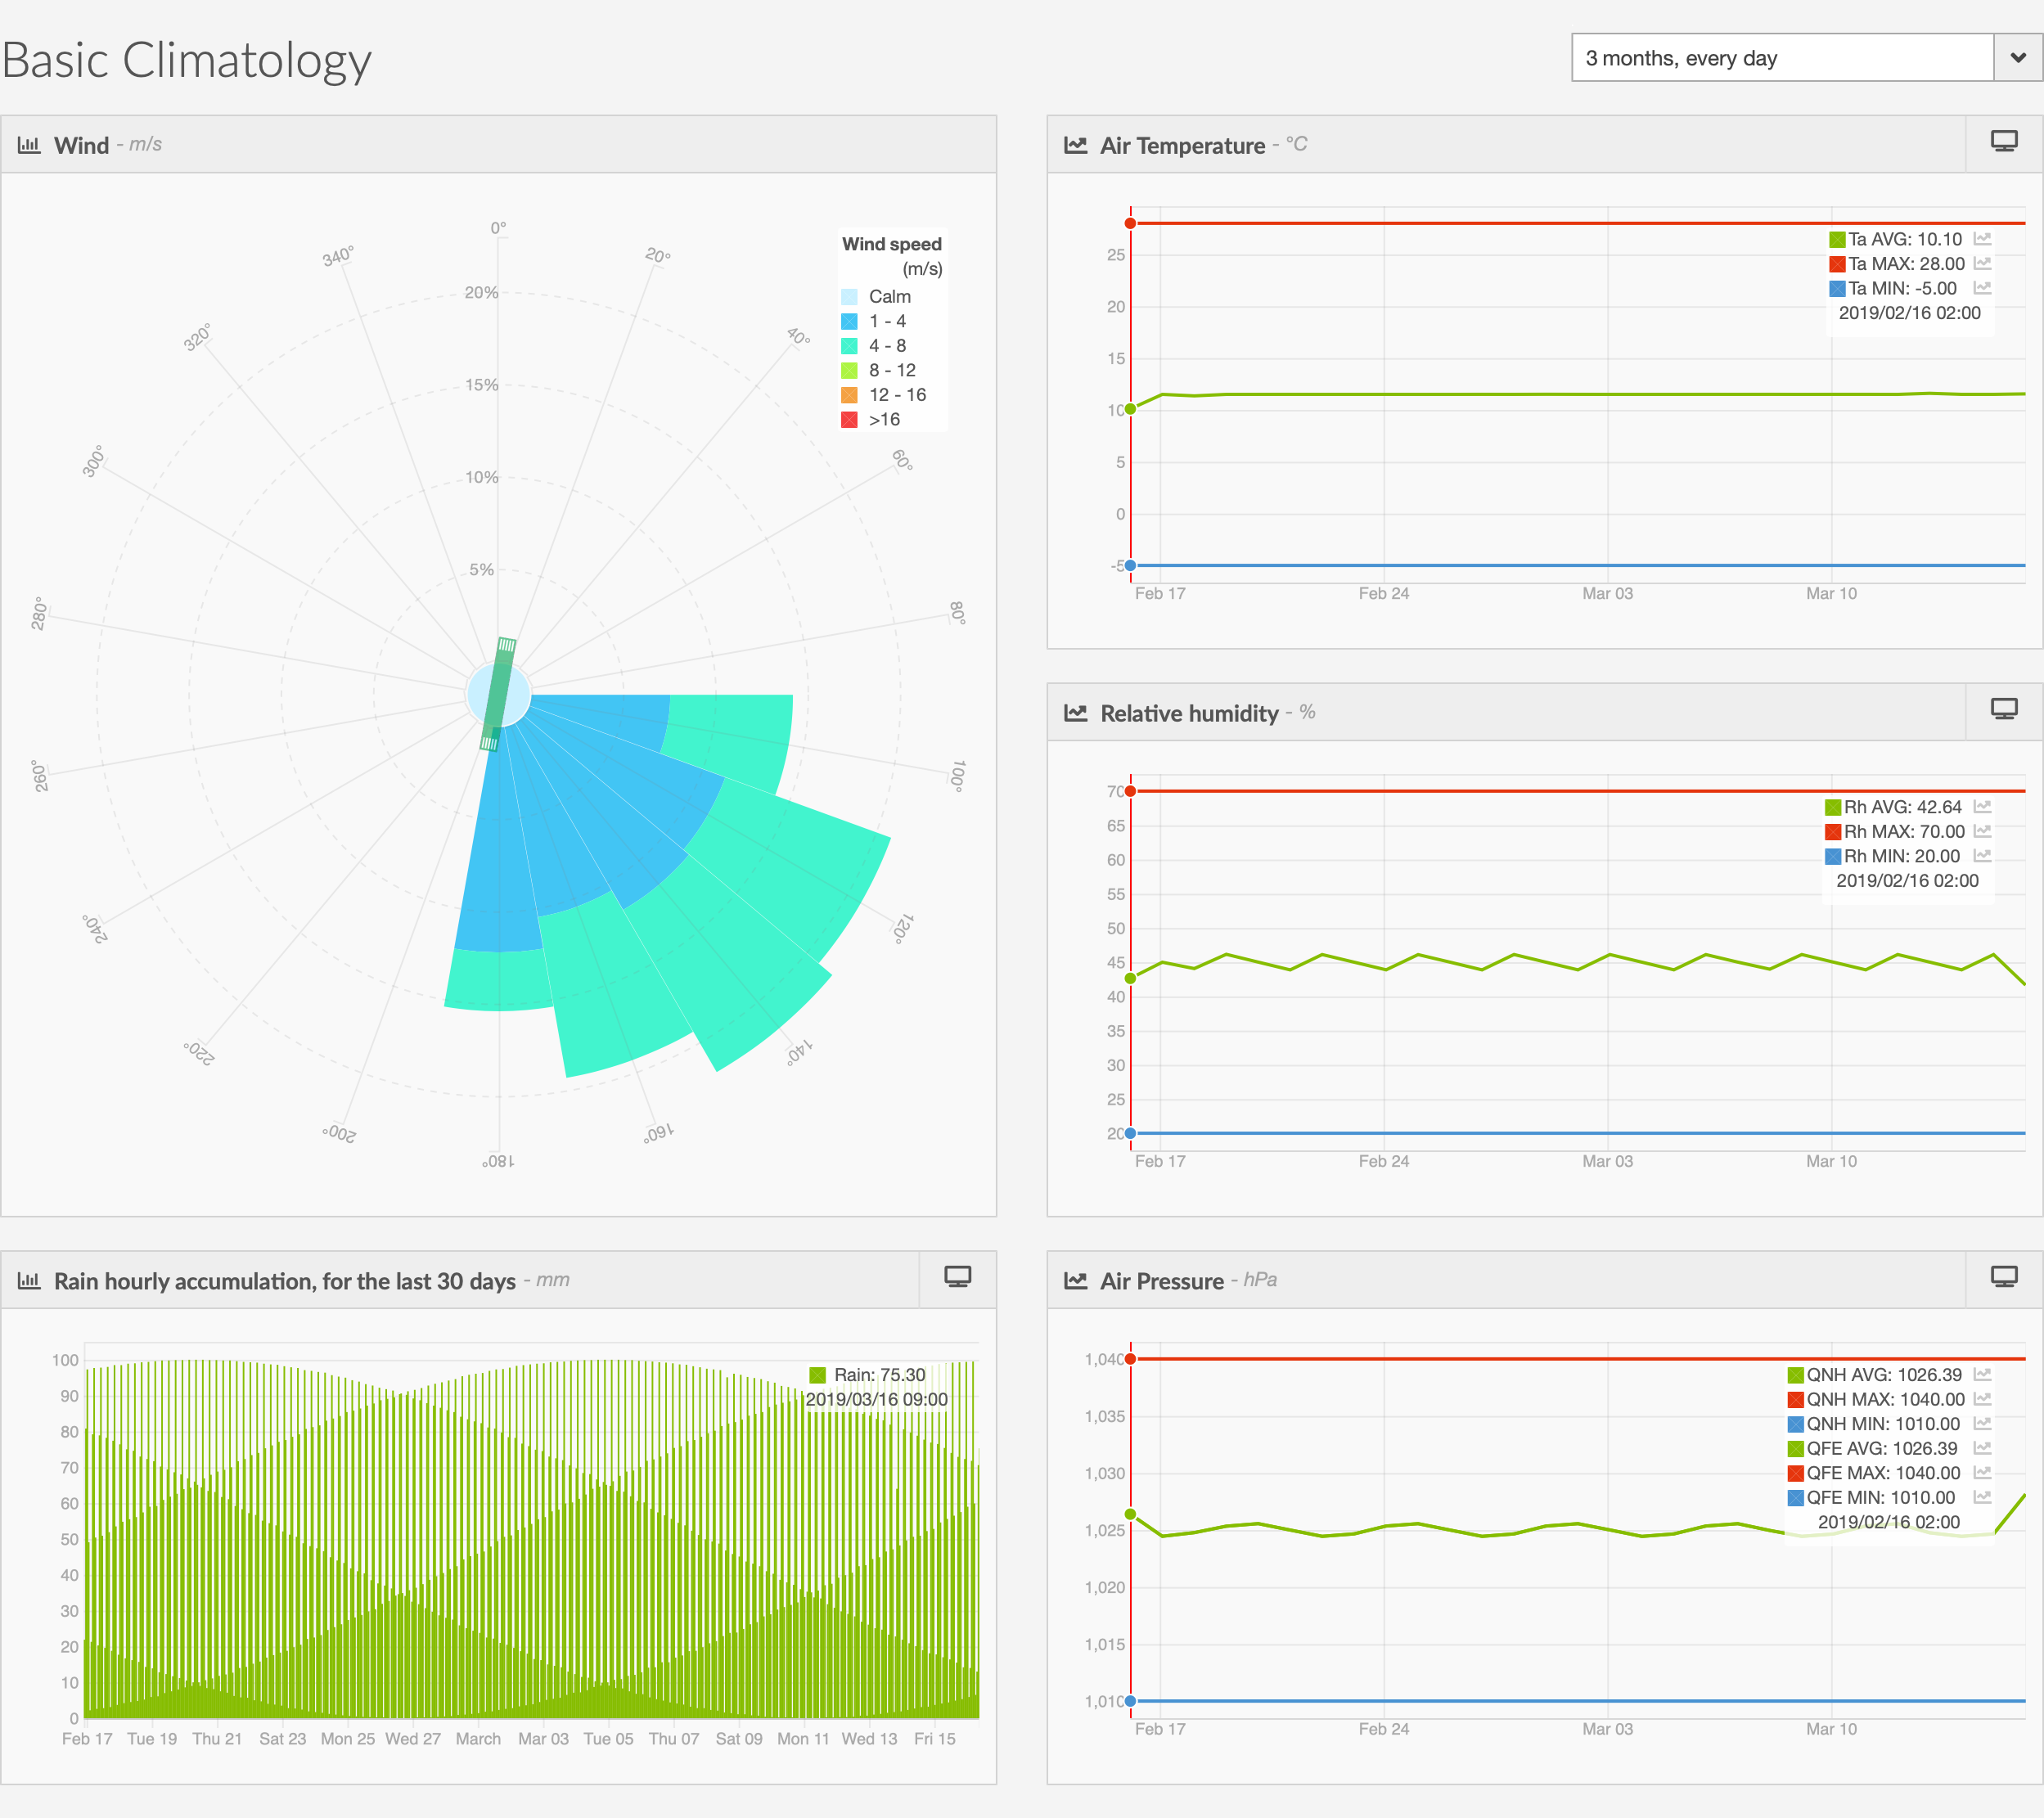Click the blue pressure minimum marker dot
2044x1818 pixels.
coord(1130,1700)
